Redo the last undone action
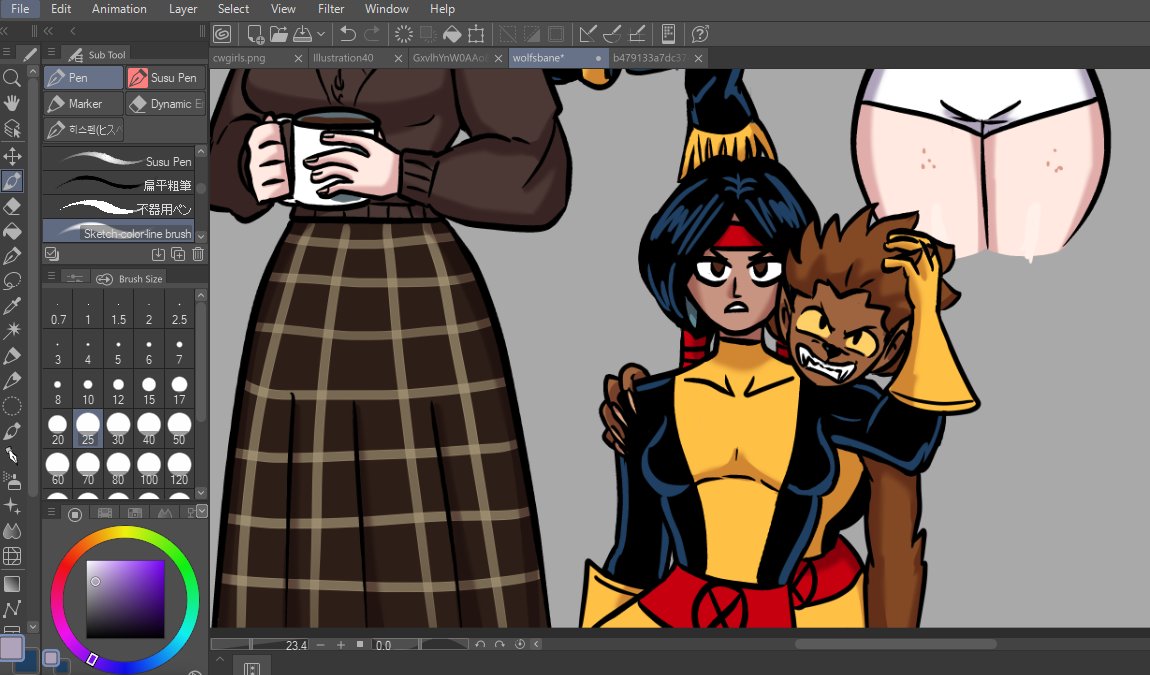The height and width of the screenshot is (675, 1150). click(x=373, y=34)
